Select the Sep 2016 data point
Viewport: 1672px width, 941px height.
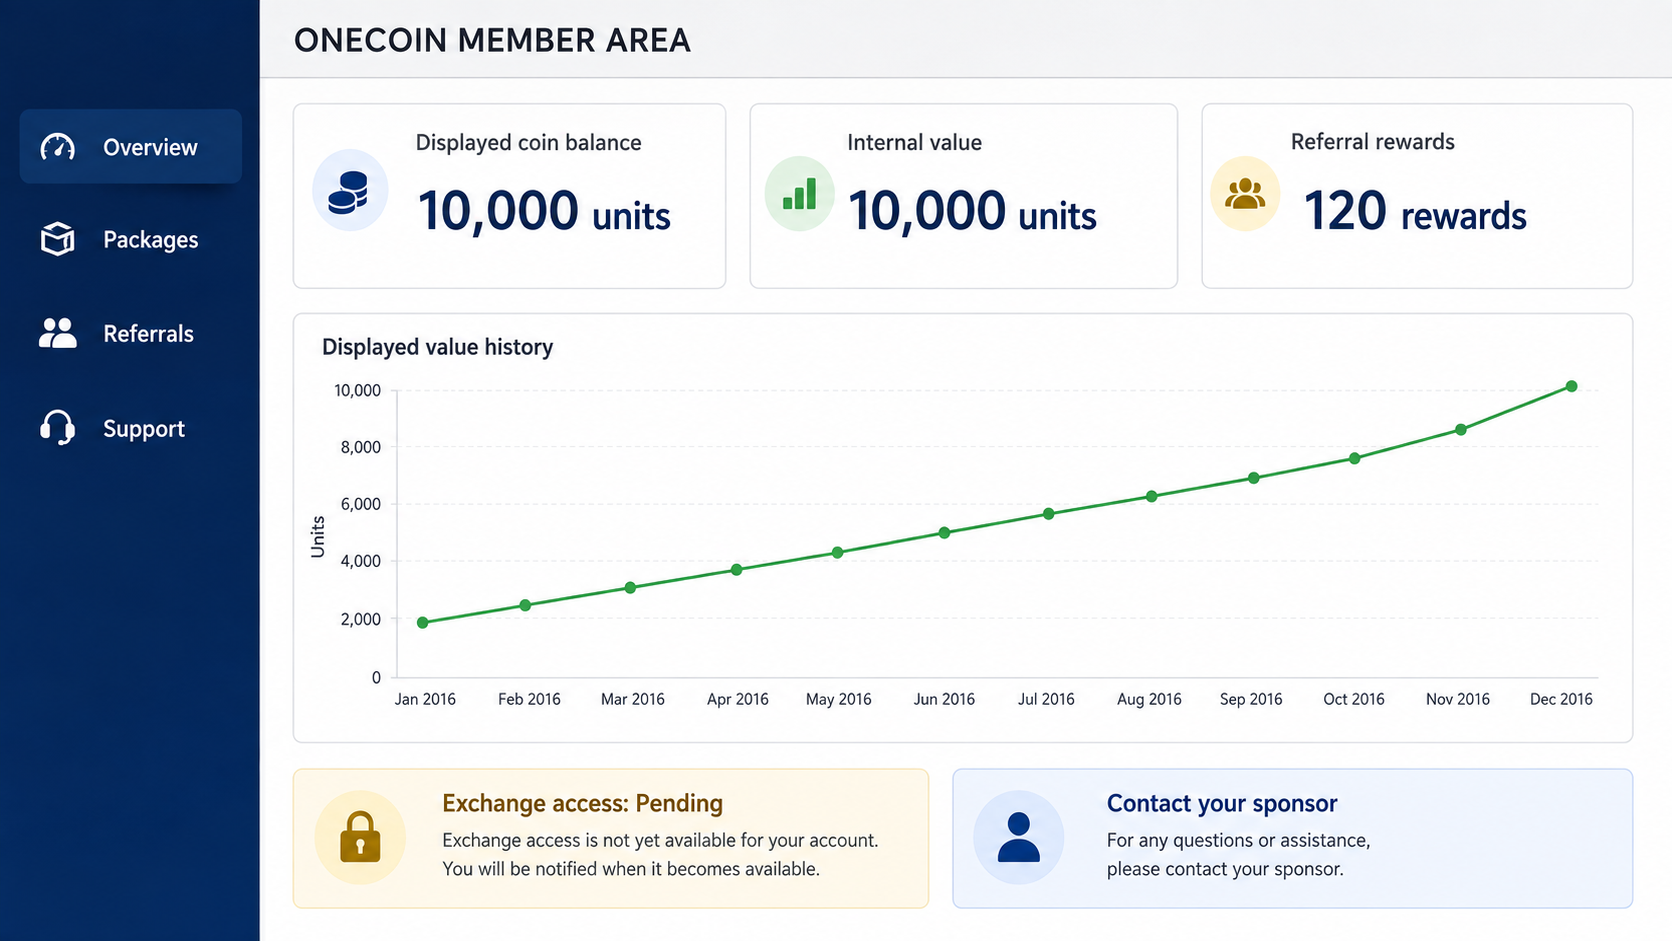pyautogui.click(x=1254, y=478)
